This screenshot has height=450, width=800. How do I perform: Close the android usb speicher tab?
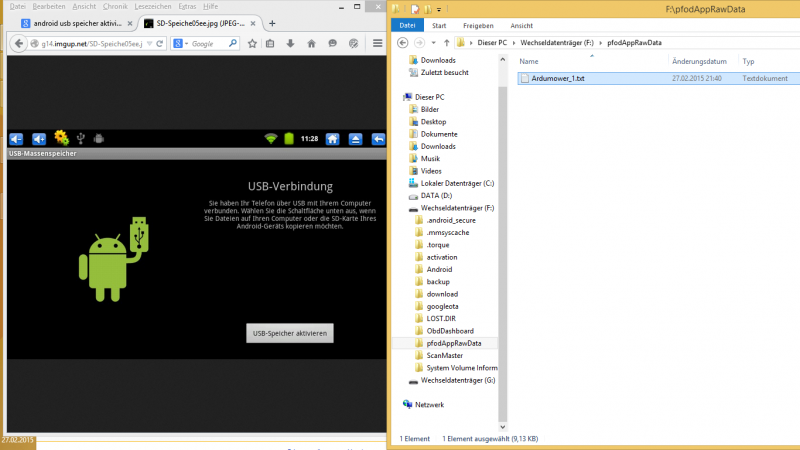pos(130,23)
